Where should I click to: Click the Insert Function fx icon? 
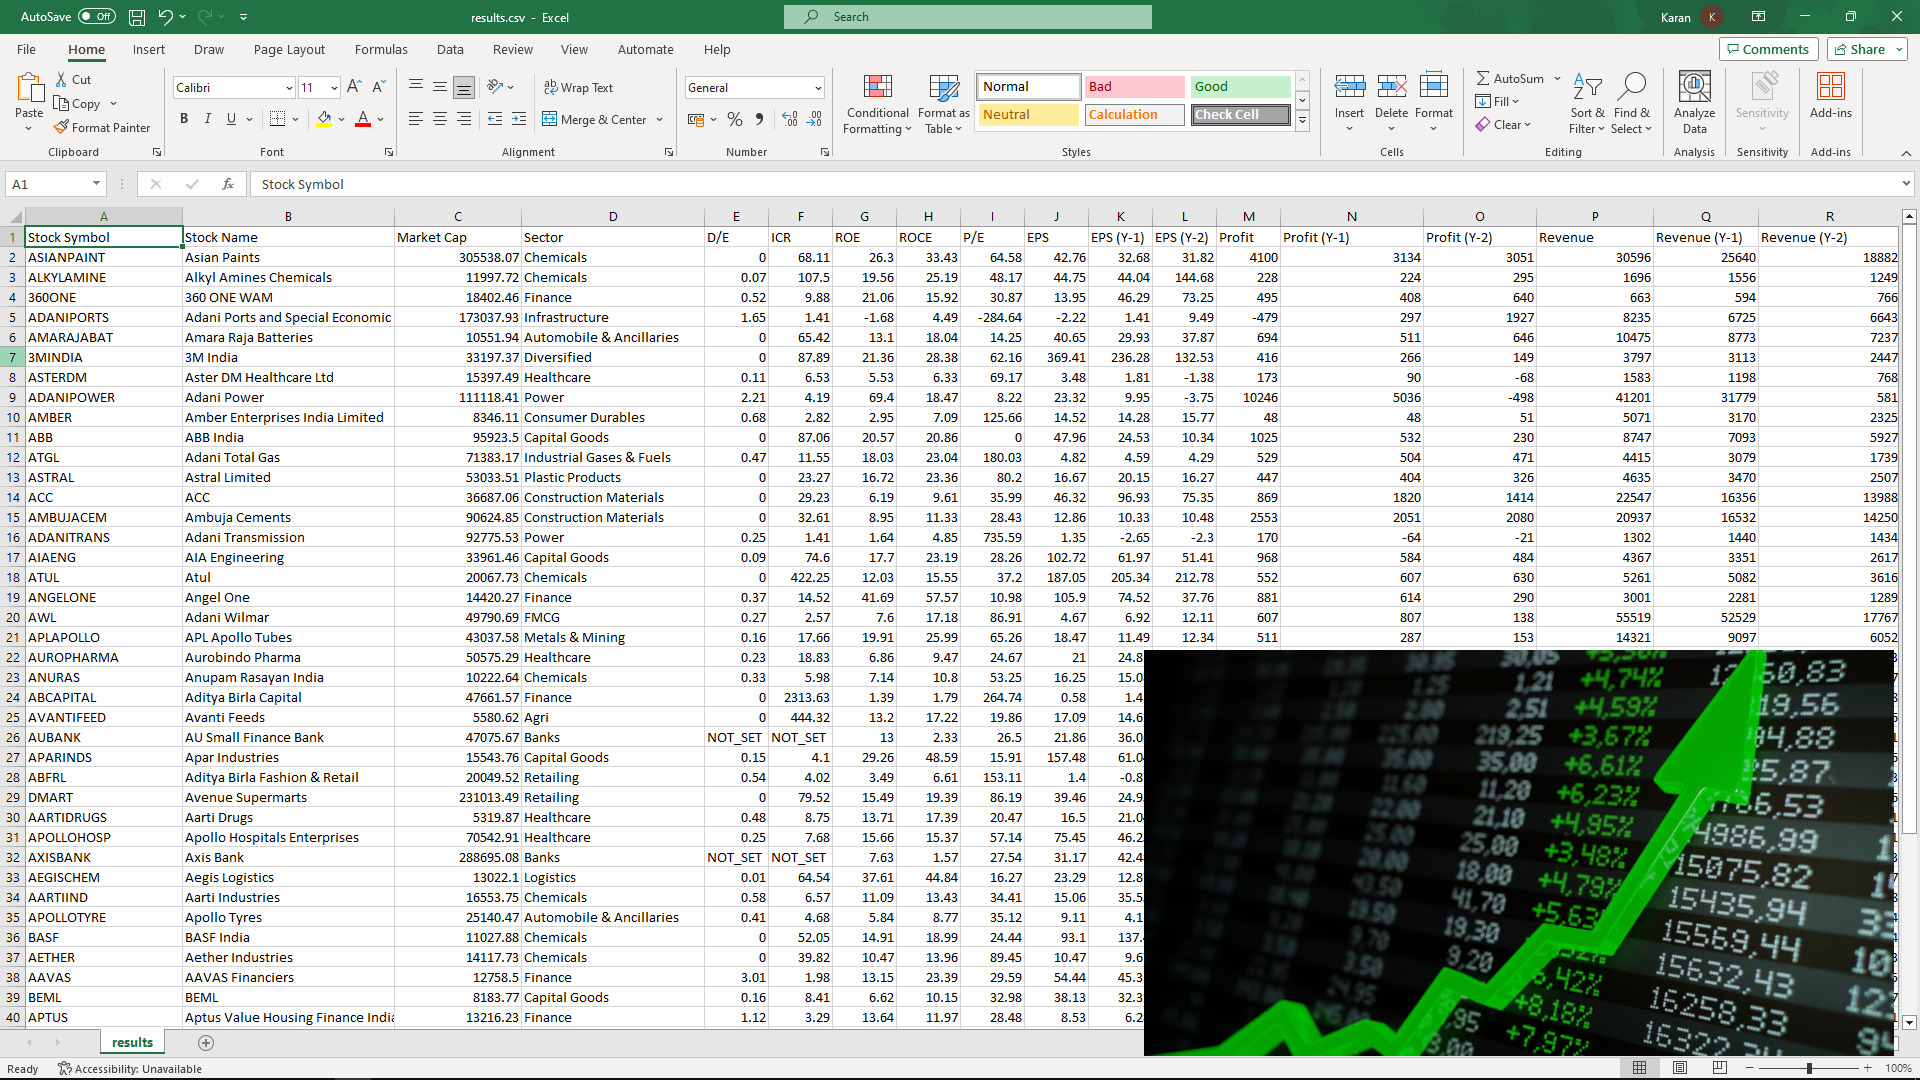coord(228,184)
